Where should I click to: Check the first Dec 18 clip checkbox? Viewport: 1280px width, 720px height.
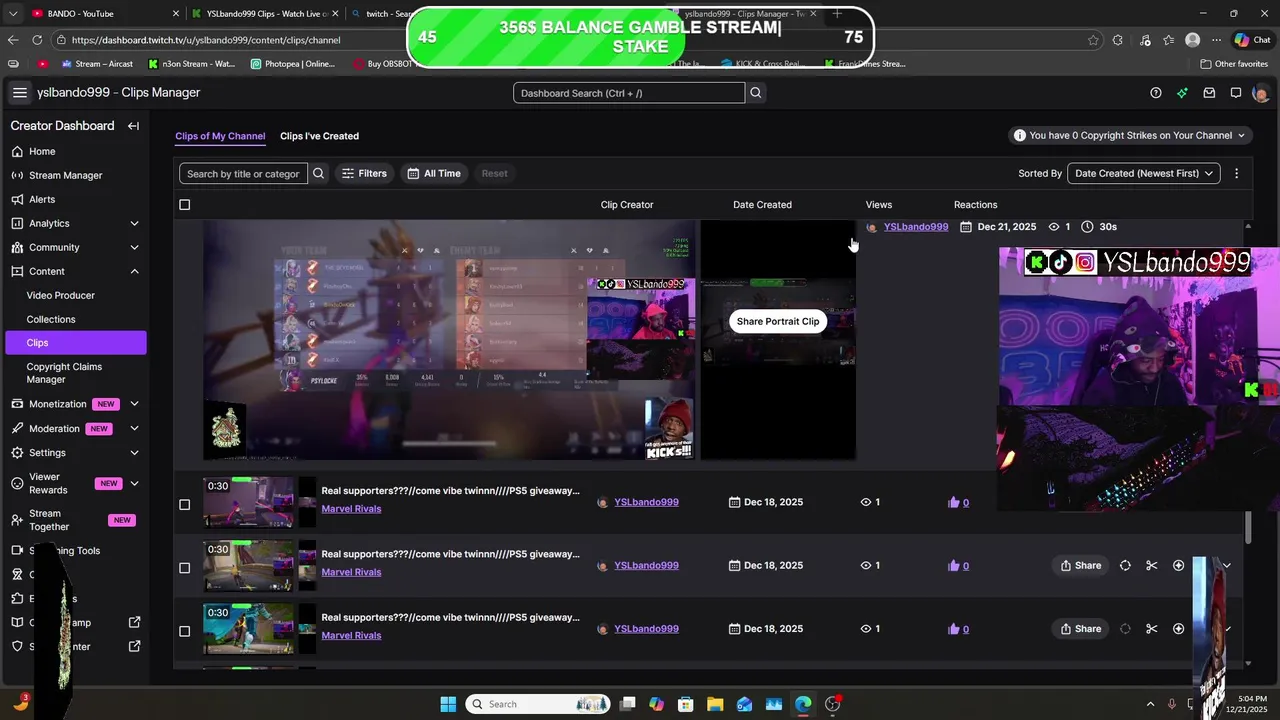coord(184,504)
